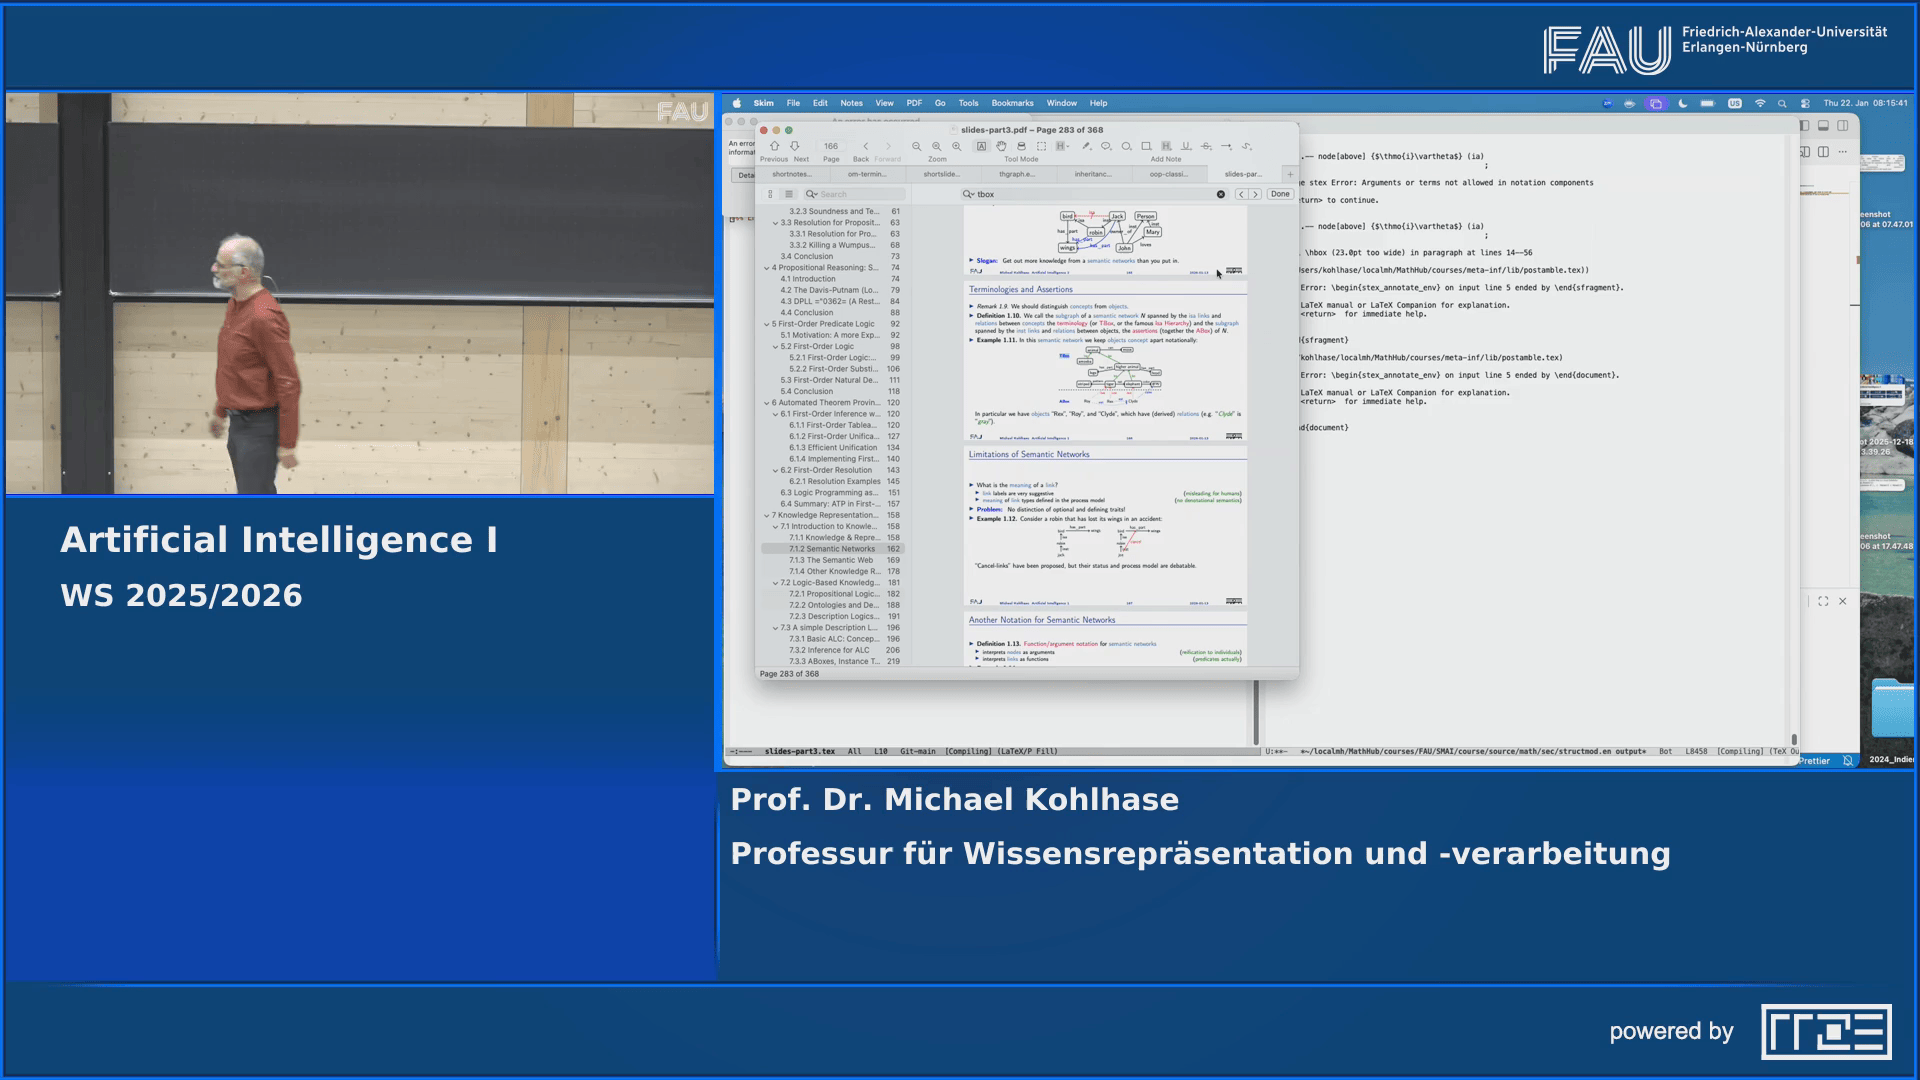
Task: Select the Scroll hand tool
Action: coord(1002,146)
